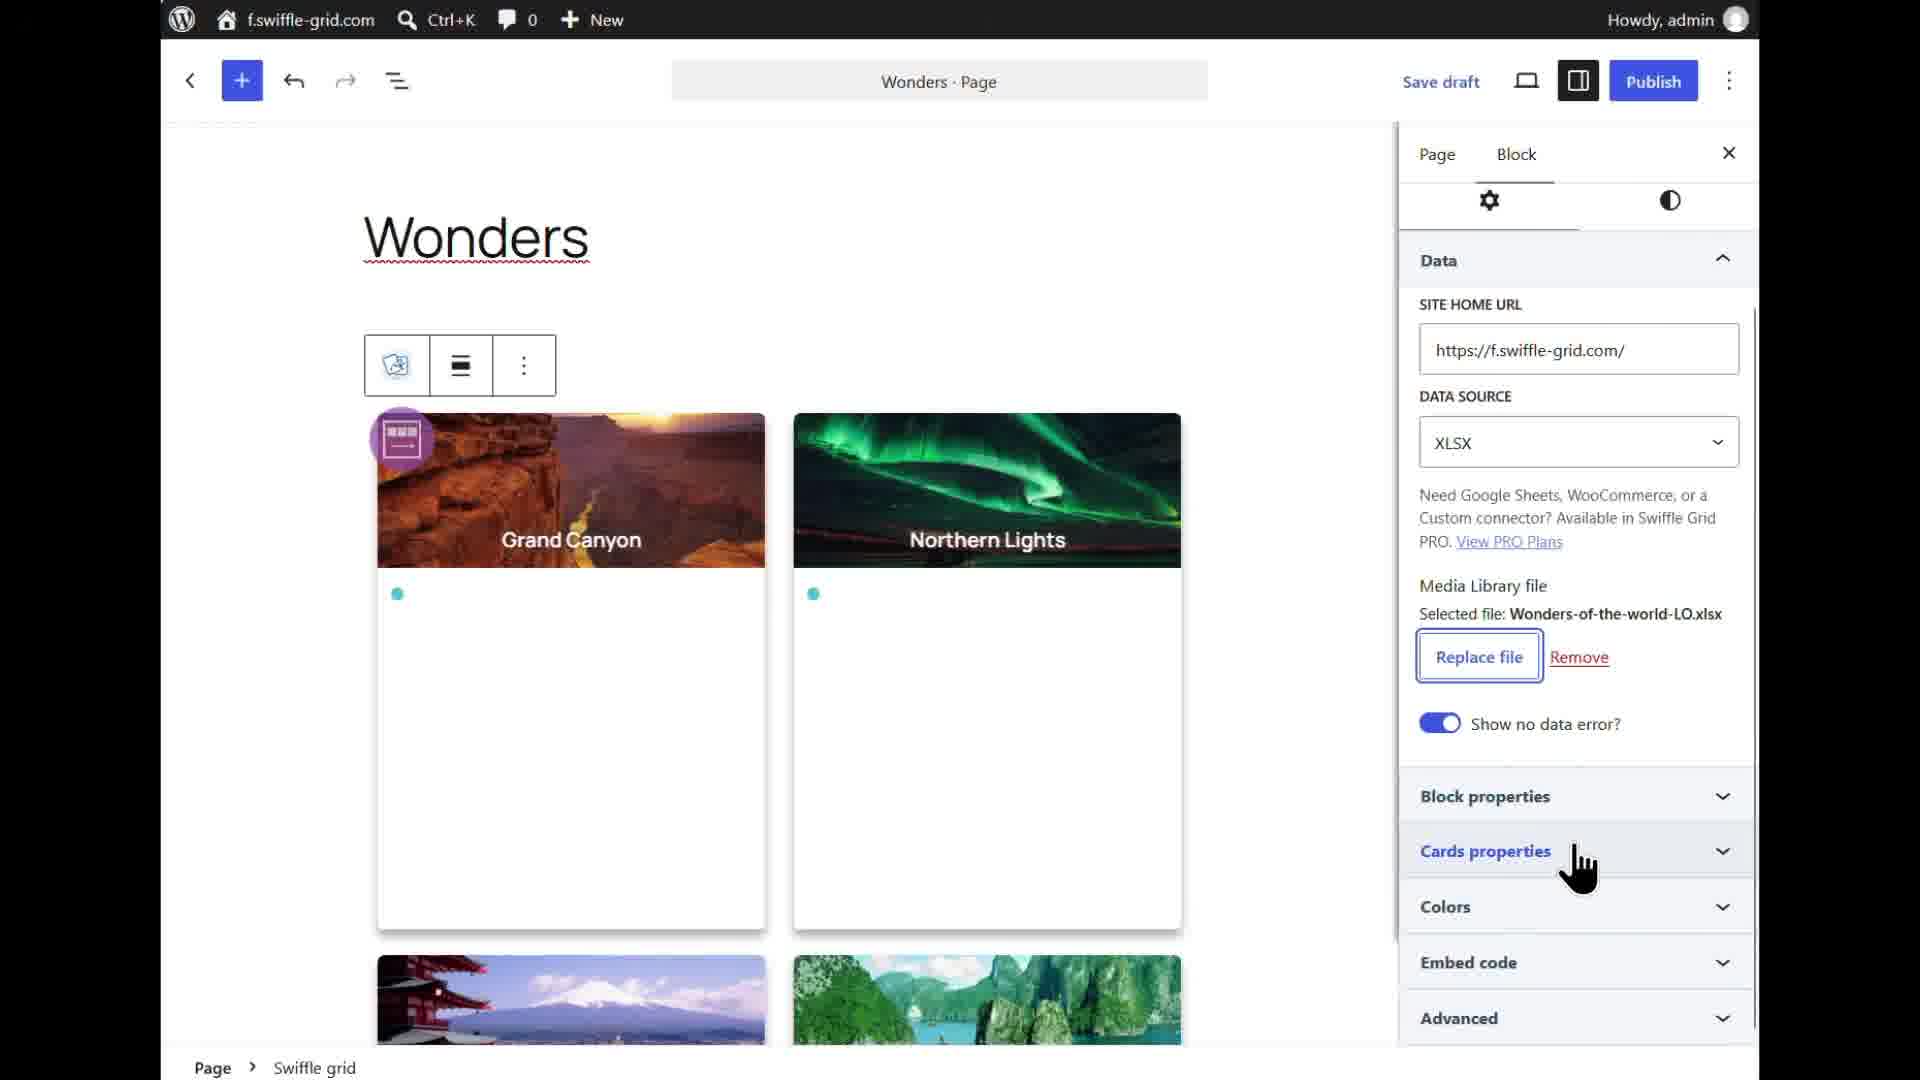This screenshot has height=1080, width=1920.
Task: Expand the Cards properties panel
Action: [1578, 851]
